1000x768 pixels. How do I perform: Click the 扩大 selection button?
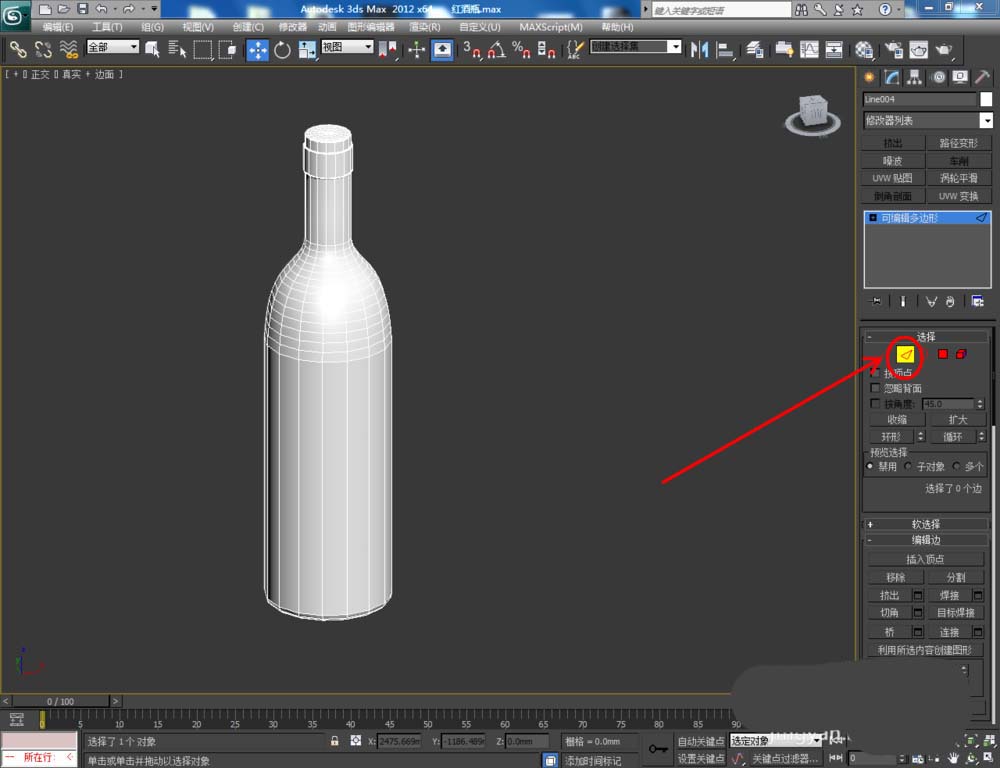click(x=957, y=419)
